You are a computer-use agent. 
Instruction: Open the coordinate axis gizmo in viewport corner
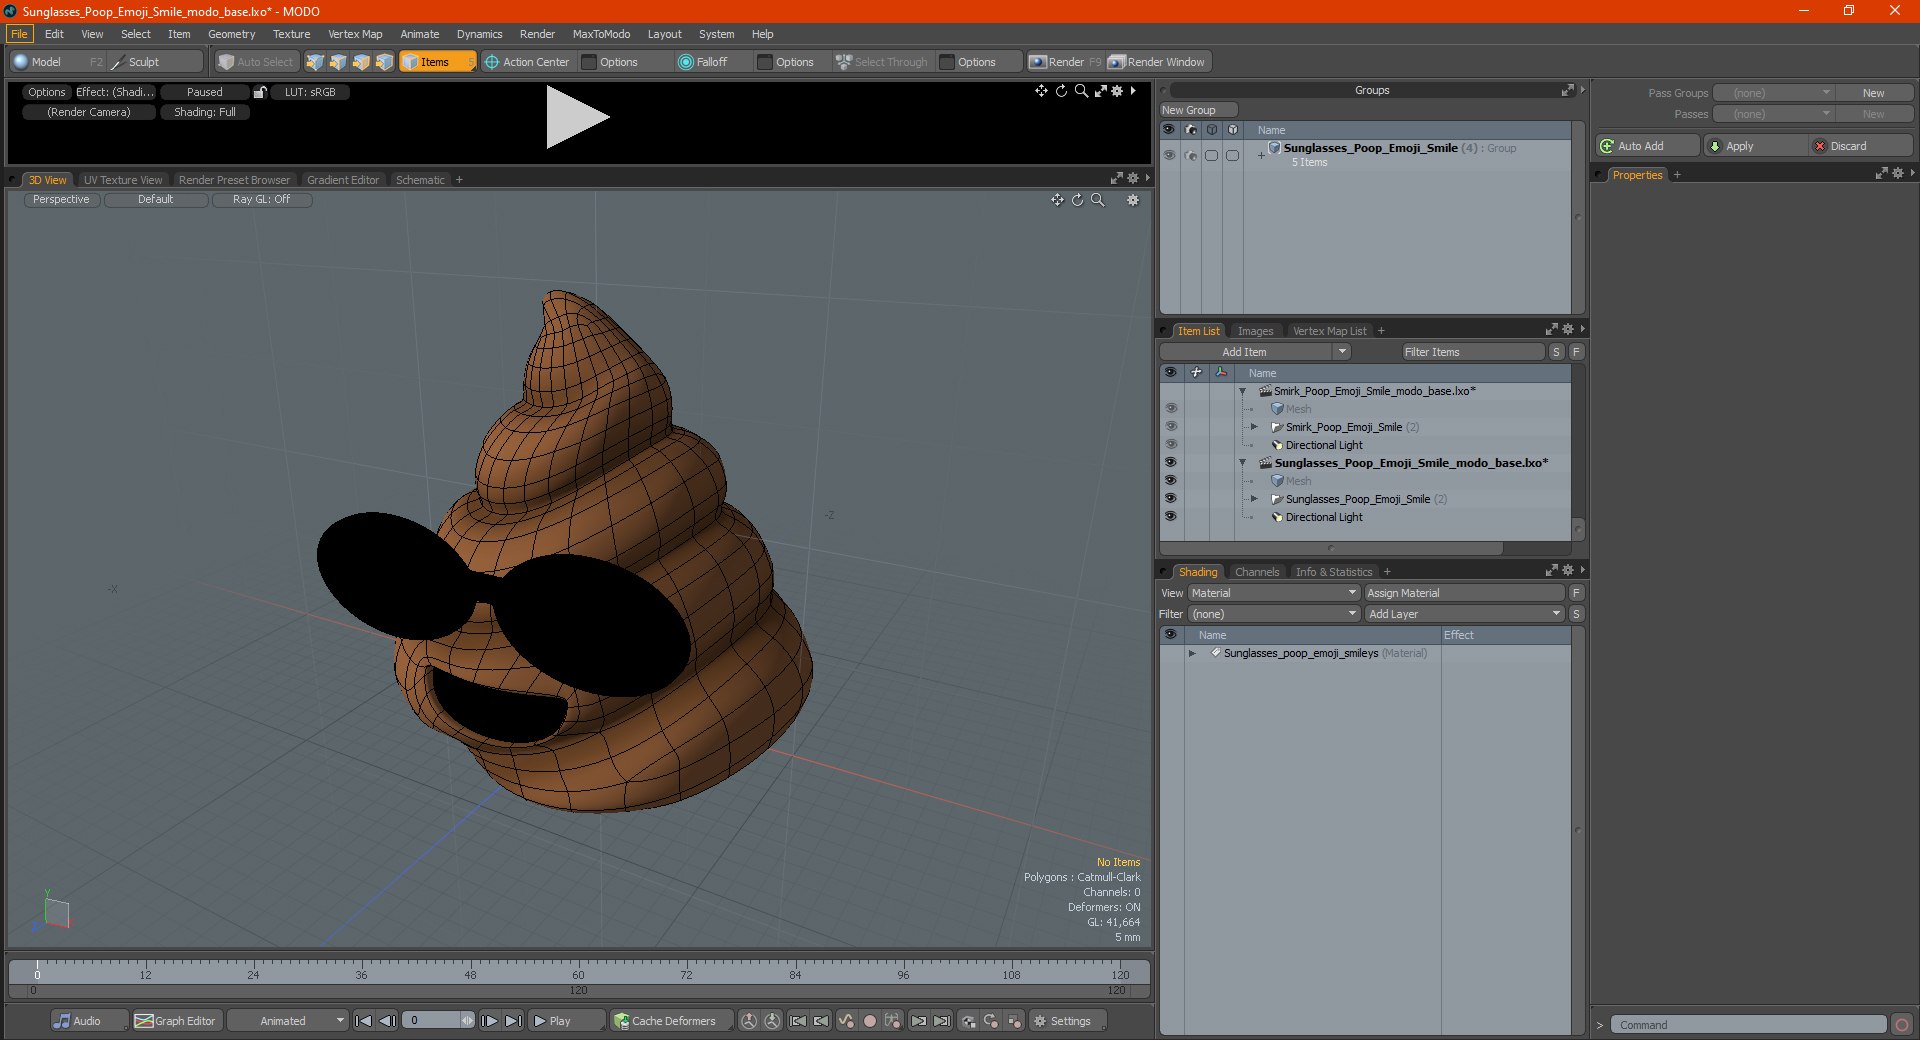point(52,910)
